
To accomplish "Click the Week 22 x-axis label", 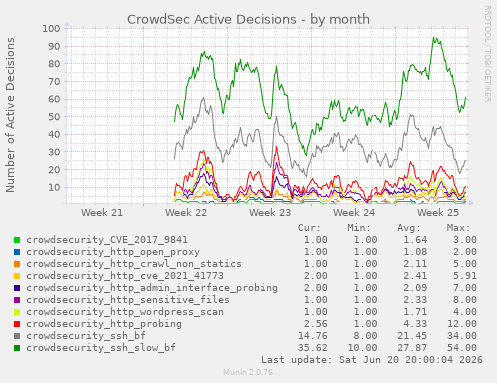I will pyautogui.click(x=186, y=212).
